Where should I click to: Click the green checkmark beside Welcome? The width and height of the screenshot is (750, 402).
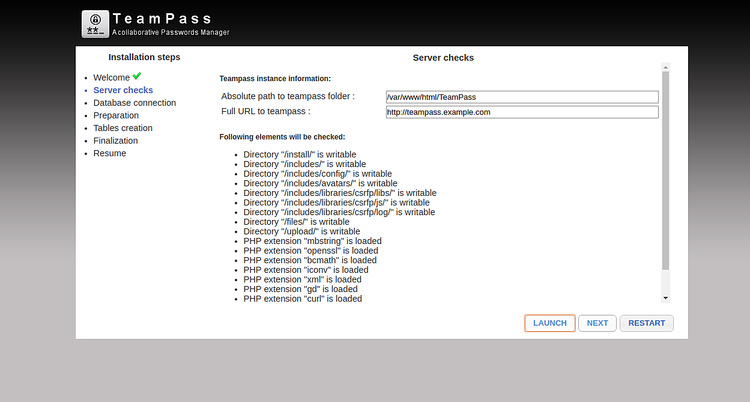(x=136, y=76)
